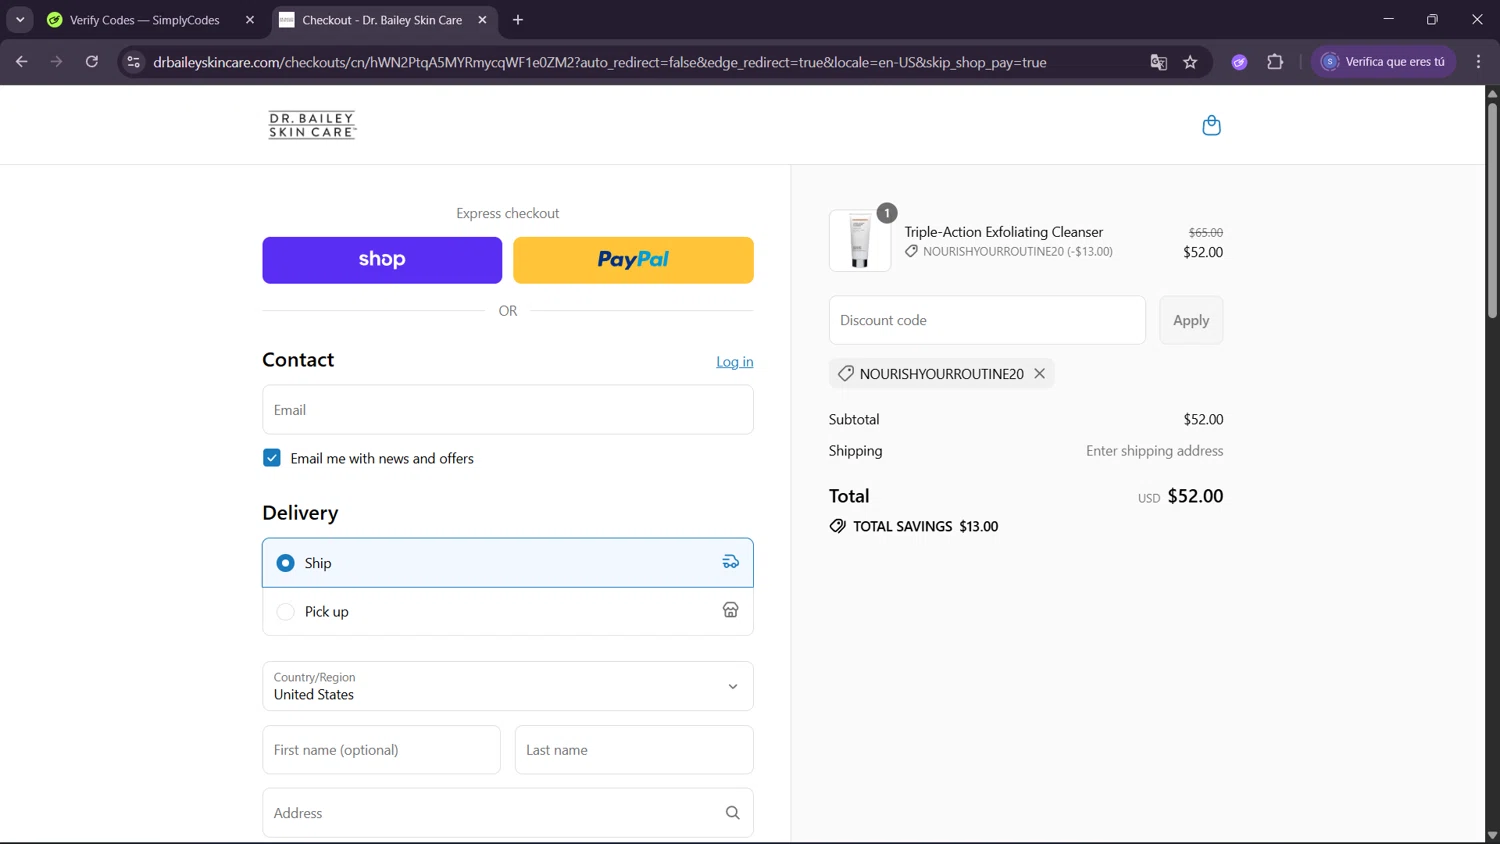Viewport: 1500px width, 844px height.
Task: Switch to the Checkout Dr. Bailey tab
Action: (380, 20)
